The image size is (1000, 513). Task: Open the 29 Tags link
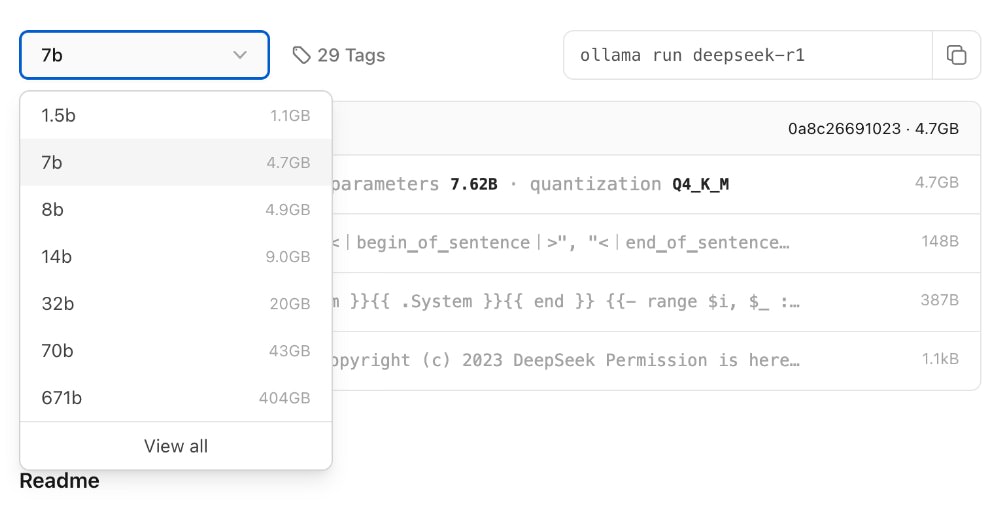(x=339, y=55)
